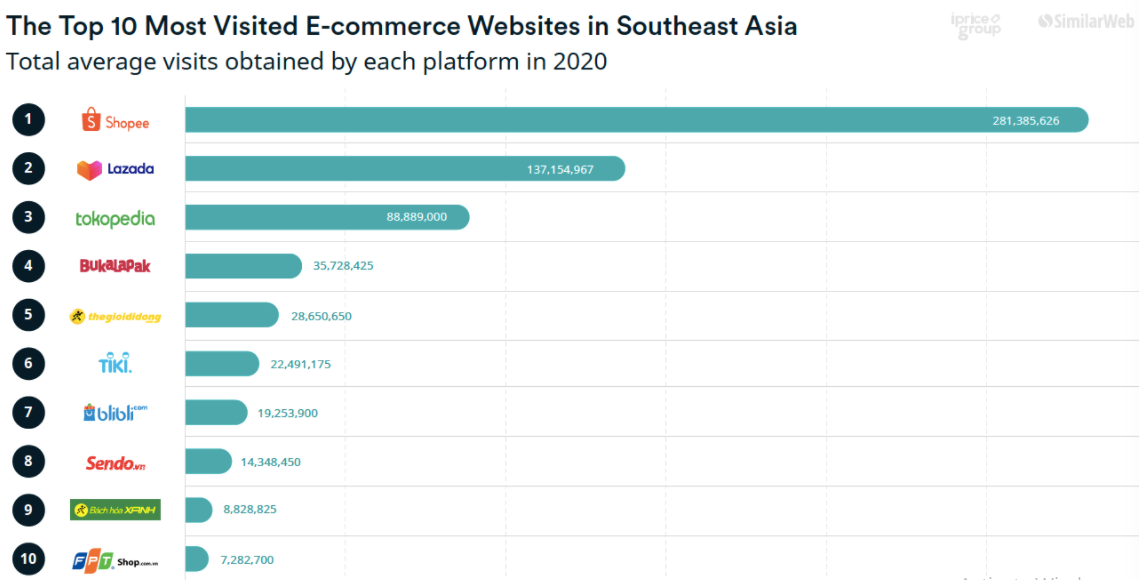
Task: Click the Shopee logo
Action: (115, 121)
